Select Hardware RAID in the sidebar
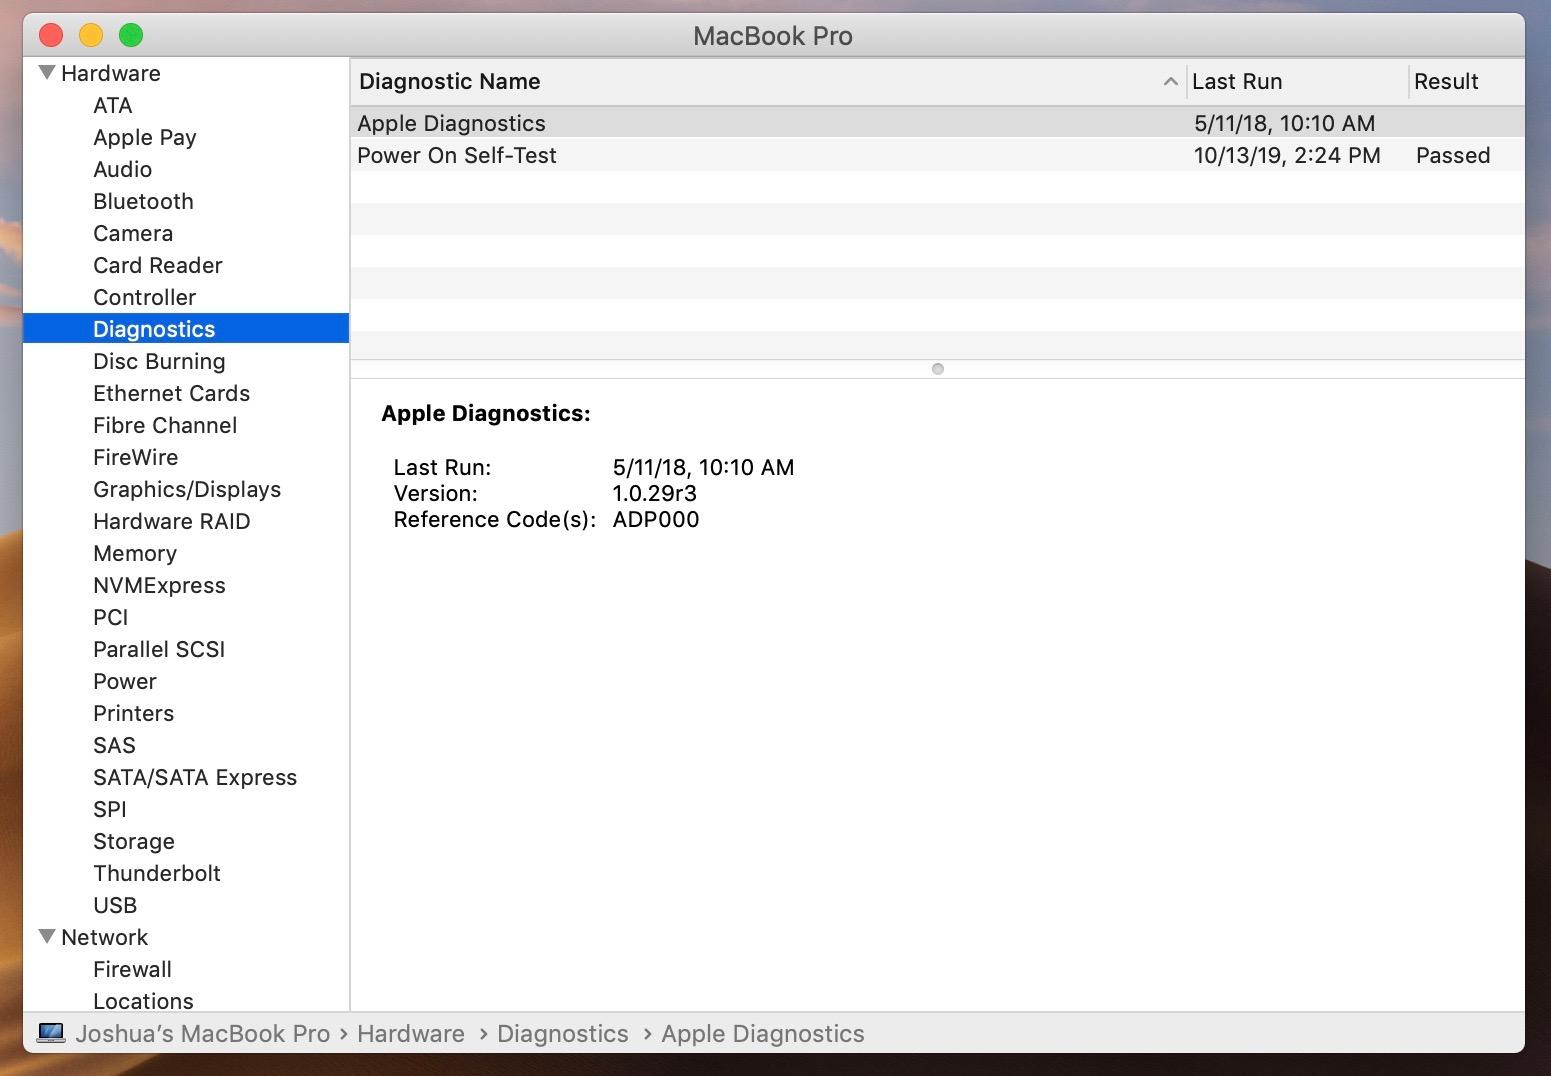Screen dimensions: 1551x1076 (x=172, y=521)
